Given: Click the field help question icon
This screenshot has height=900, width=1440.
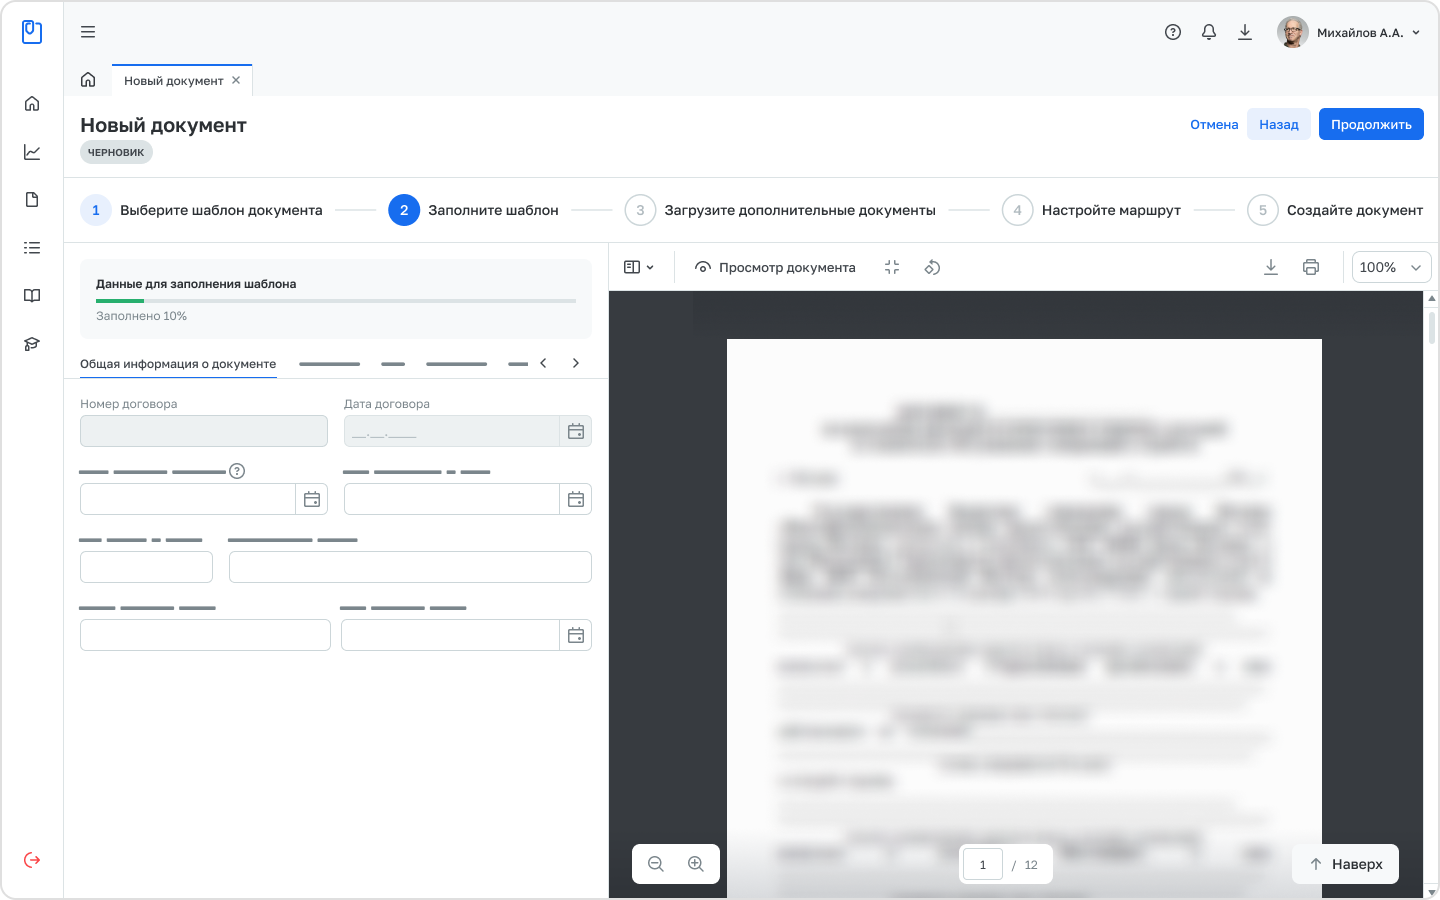Looking at the screenshot, I should 237,471.
